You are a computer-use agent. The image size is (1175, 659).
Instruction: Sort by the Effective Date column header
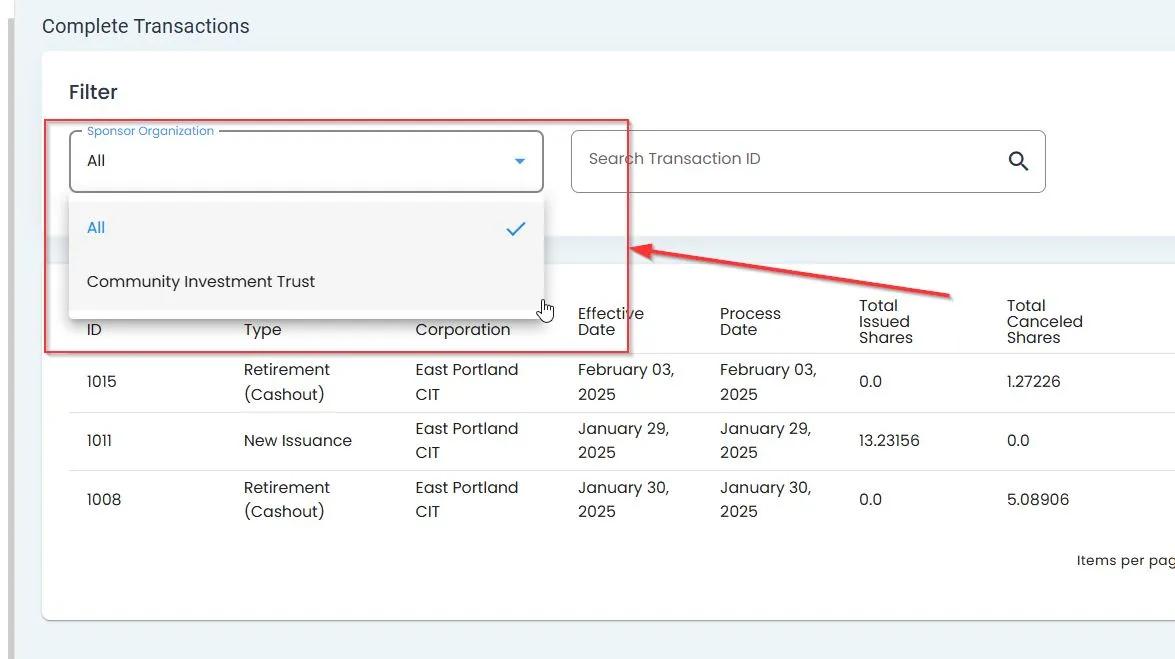[x=610, y=321]
